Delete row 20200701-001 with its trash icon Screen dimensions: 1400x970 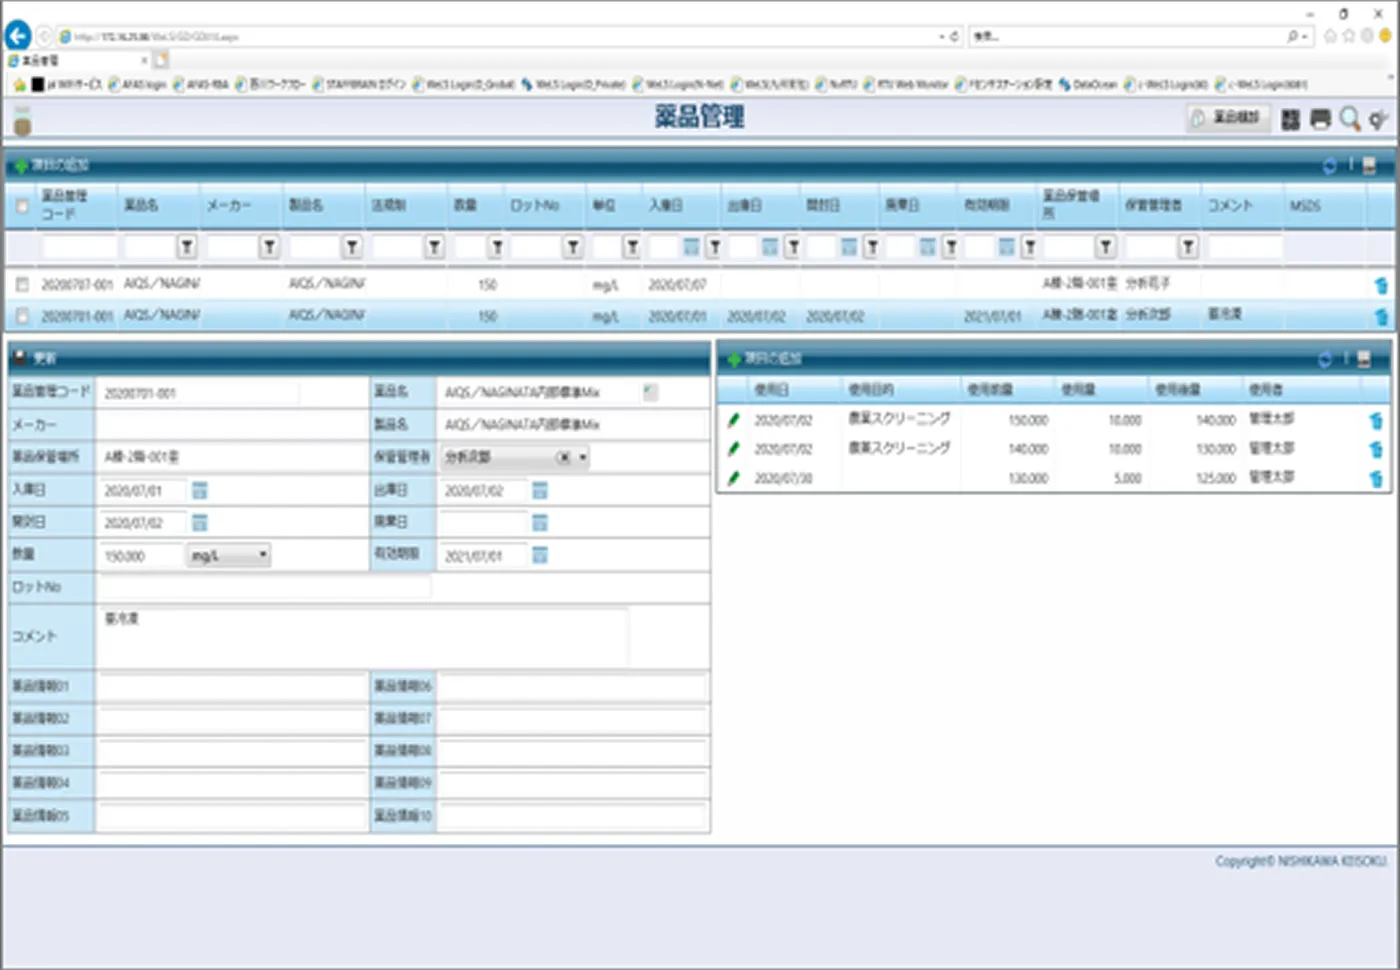point(1381,317)
